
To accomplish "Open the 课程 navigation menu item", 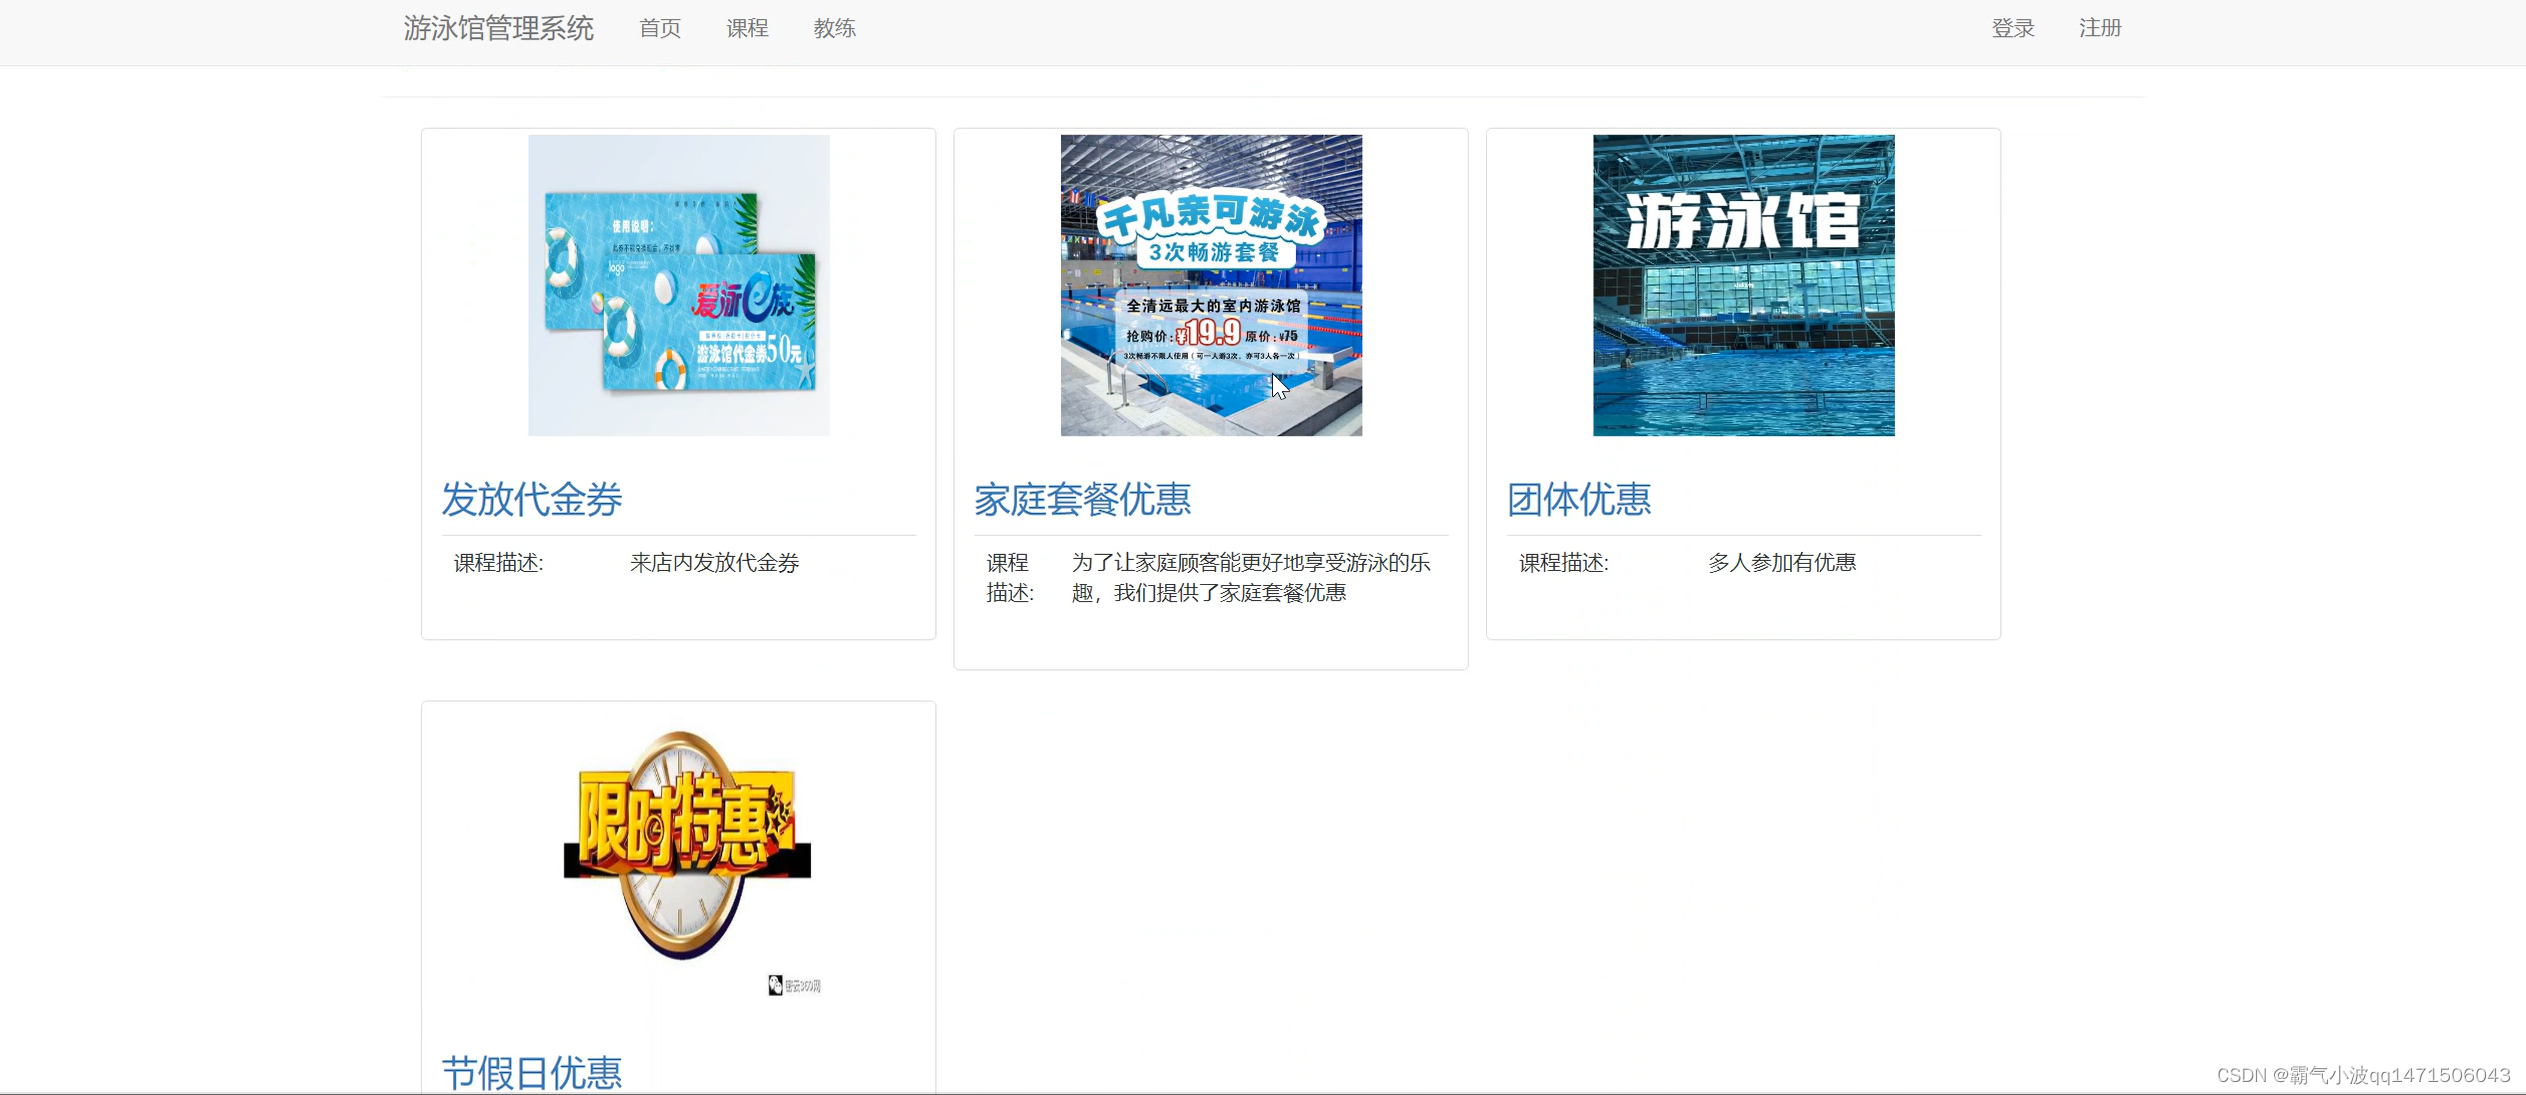I will tap(747, 28).
